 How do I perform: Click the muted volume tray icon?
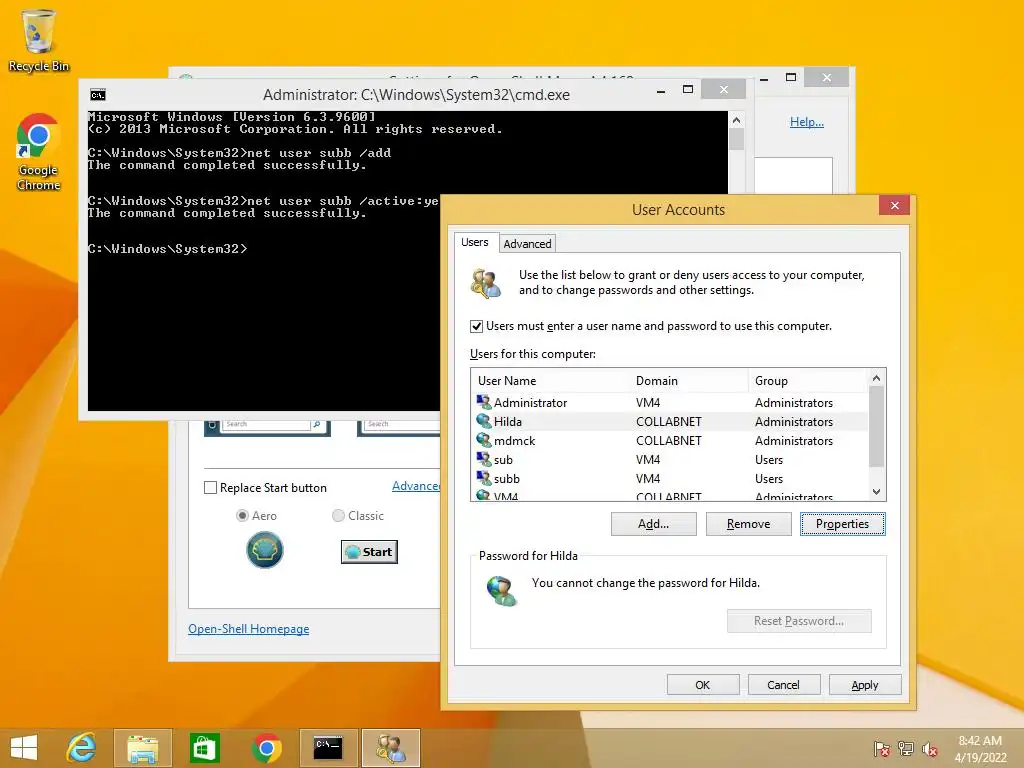pyautogui.click(x=930, y=748)
